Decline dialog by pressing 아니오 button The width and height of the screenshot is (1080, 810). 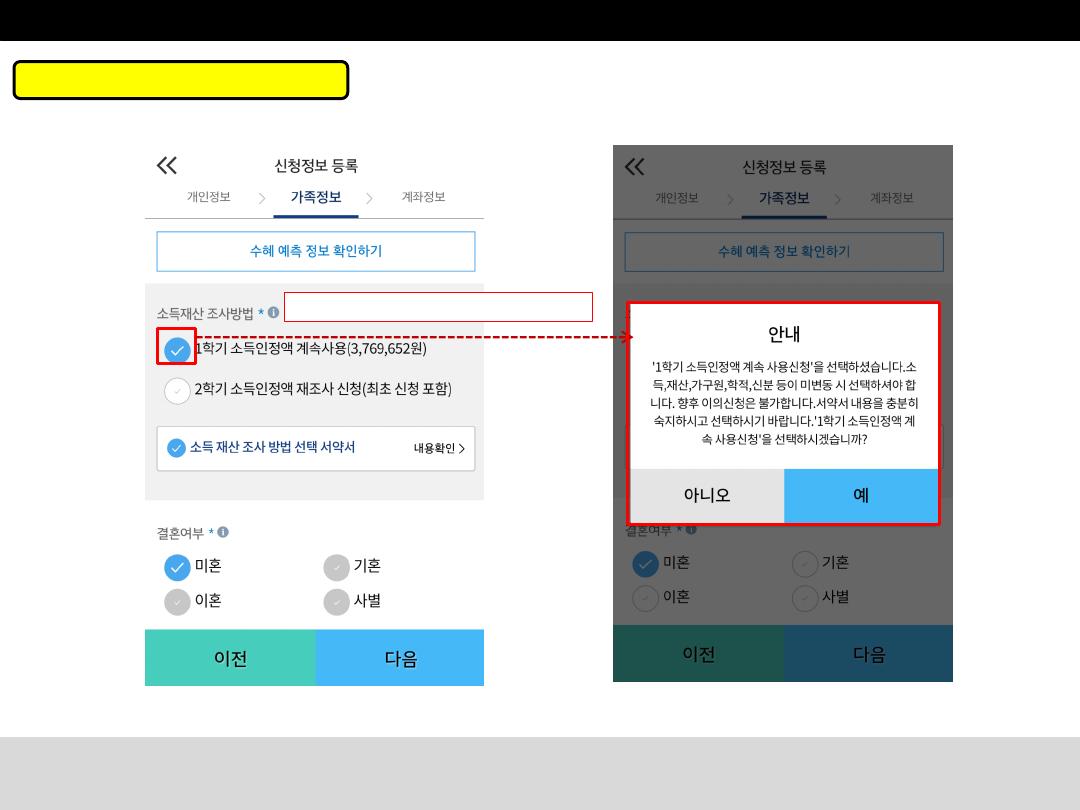tap(707, 495)
